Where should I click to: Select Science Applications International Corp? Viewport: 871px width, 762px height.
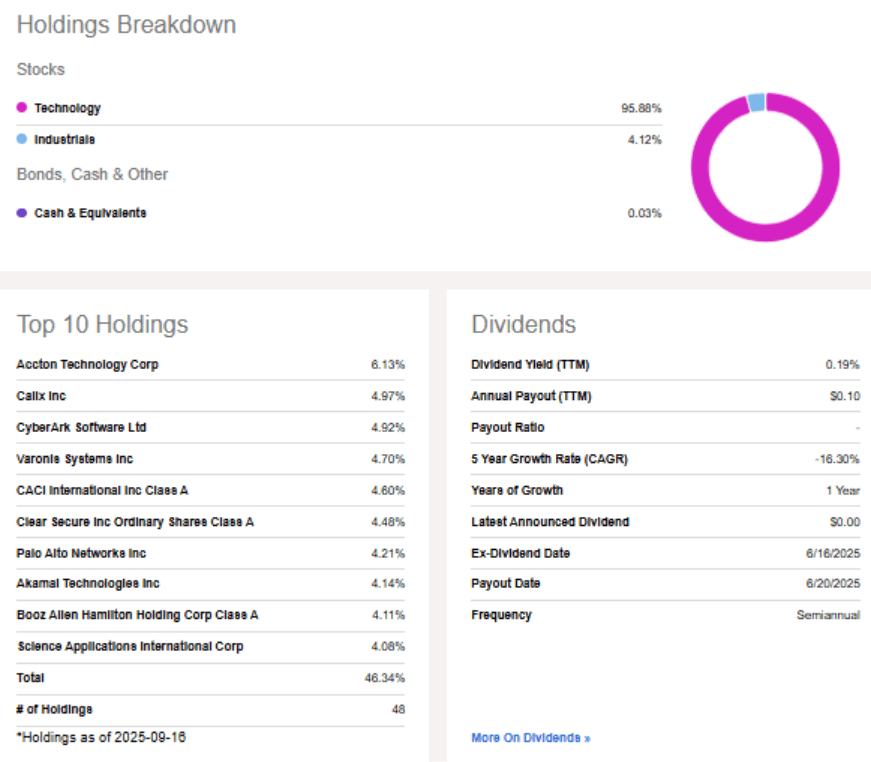(x=130, y=647)
